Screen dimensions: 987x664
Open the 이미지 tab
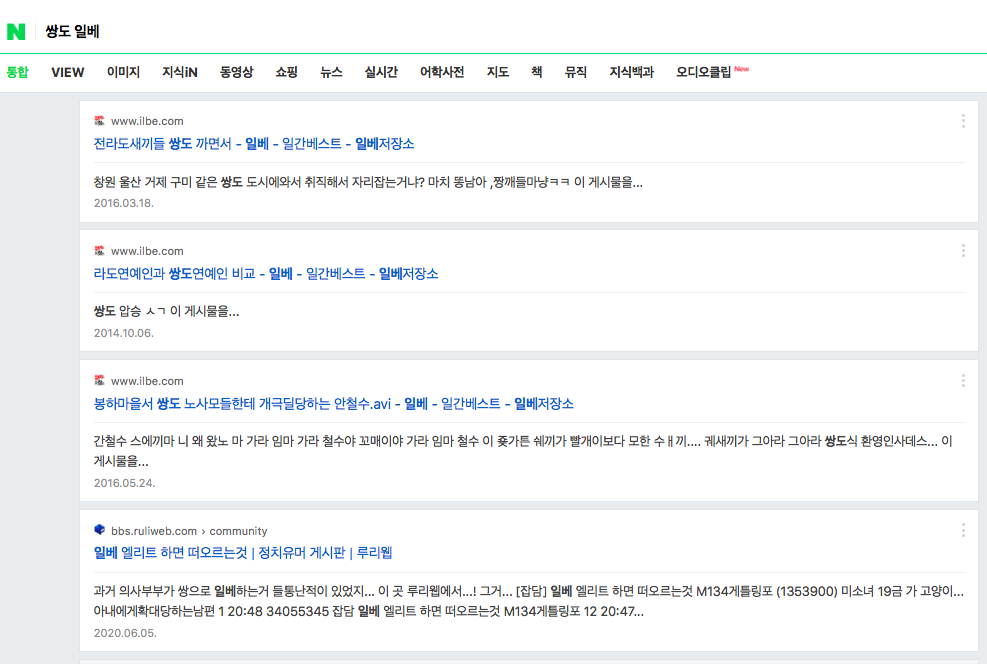[123, 72]
